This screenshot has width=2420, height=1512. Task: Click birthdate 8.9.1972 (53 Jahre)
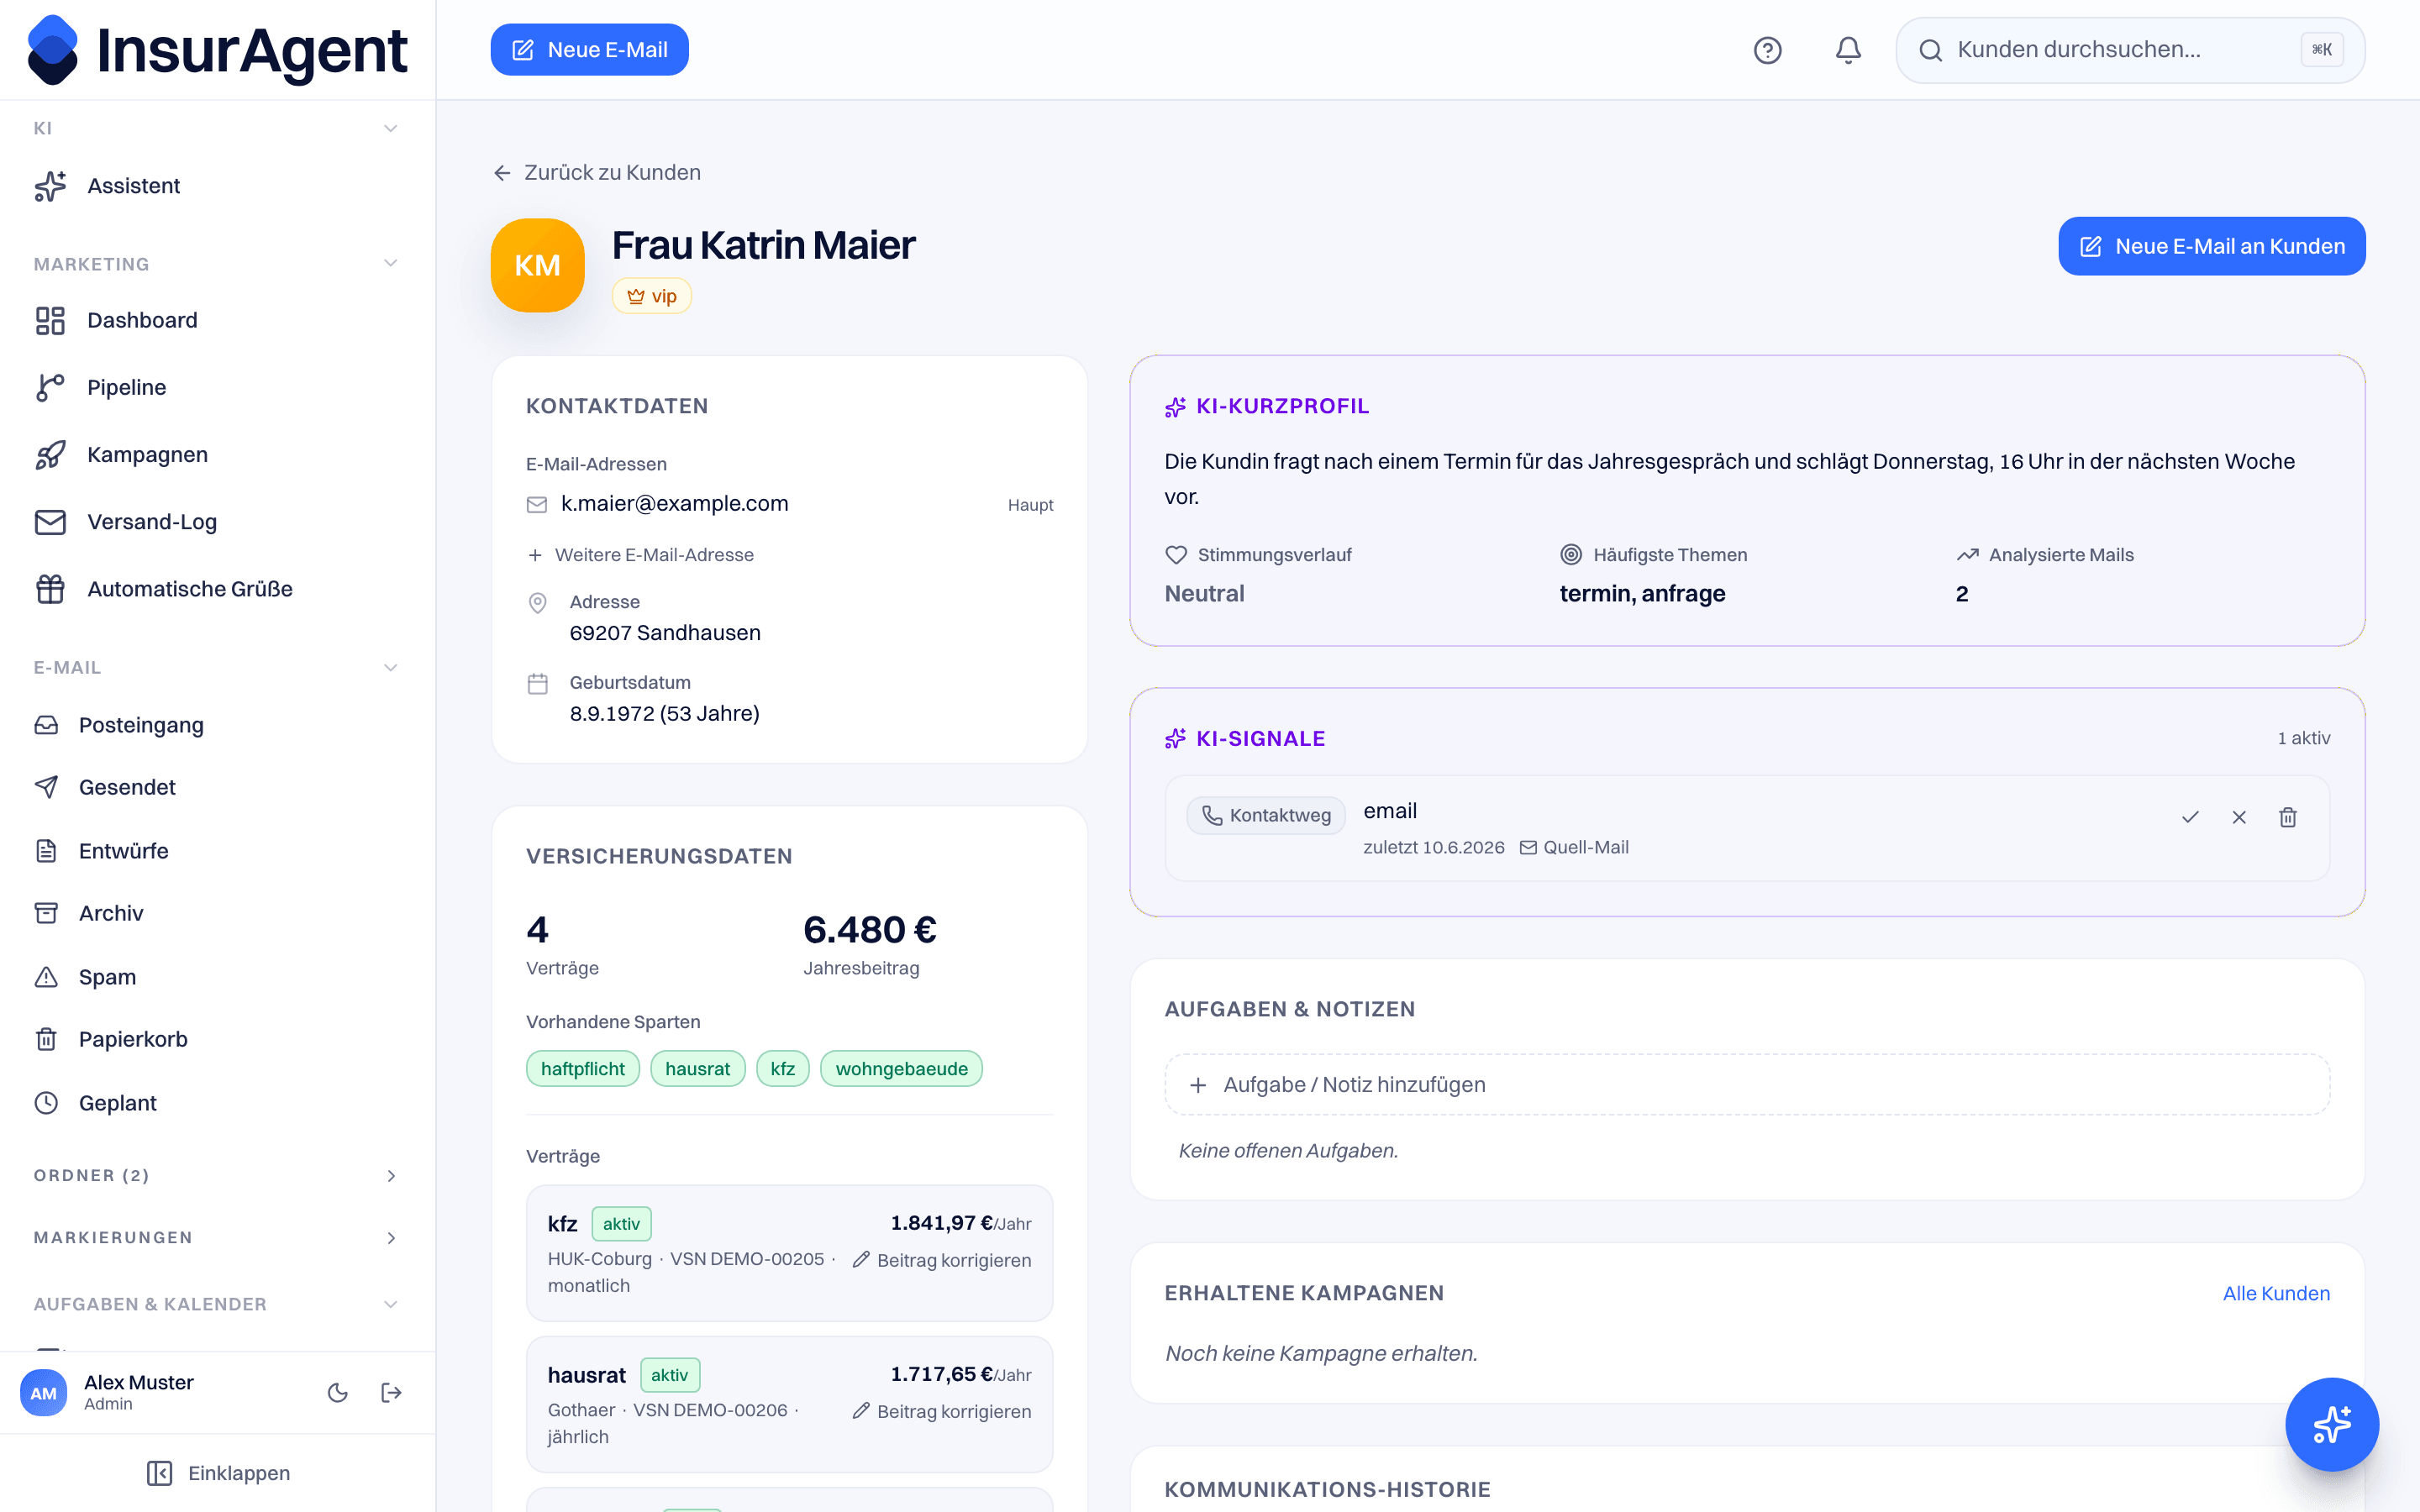[664, 714]
